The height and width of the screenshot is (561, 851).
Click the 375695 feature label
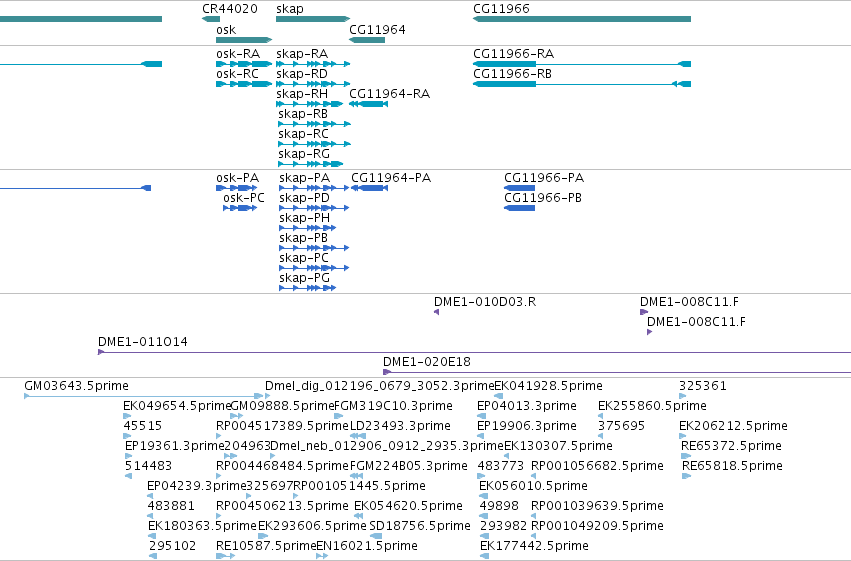tap(621, 426)
